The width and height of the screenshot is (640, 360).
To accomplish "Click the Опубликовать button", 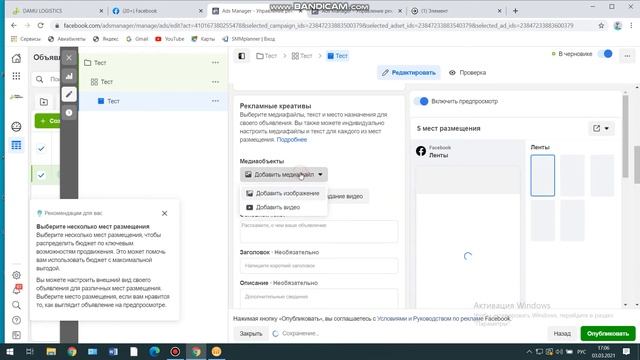I will coord(608,333).
